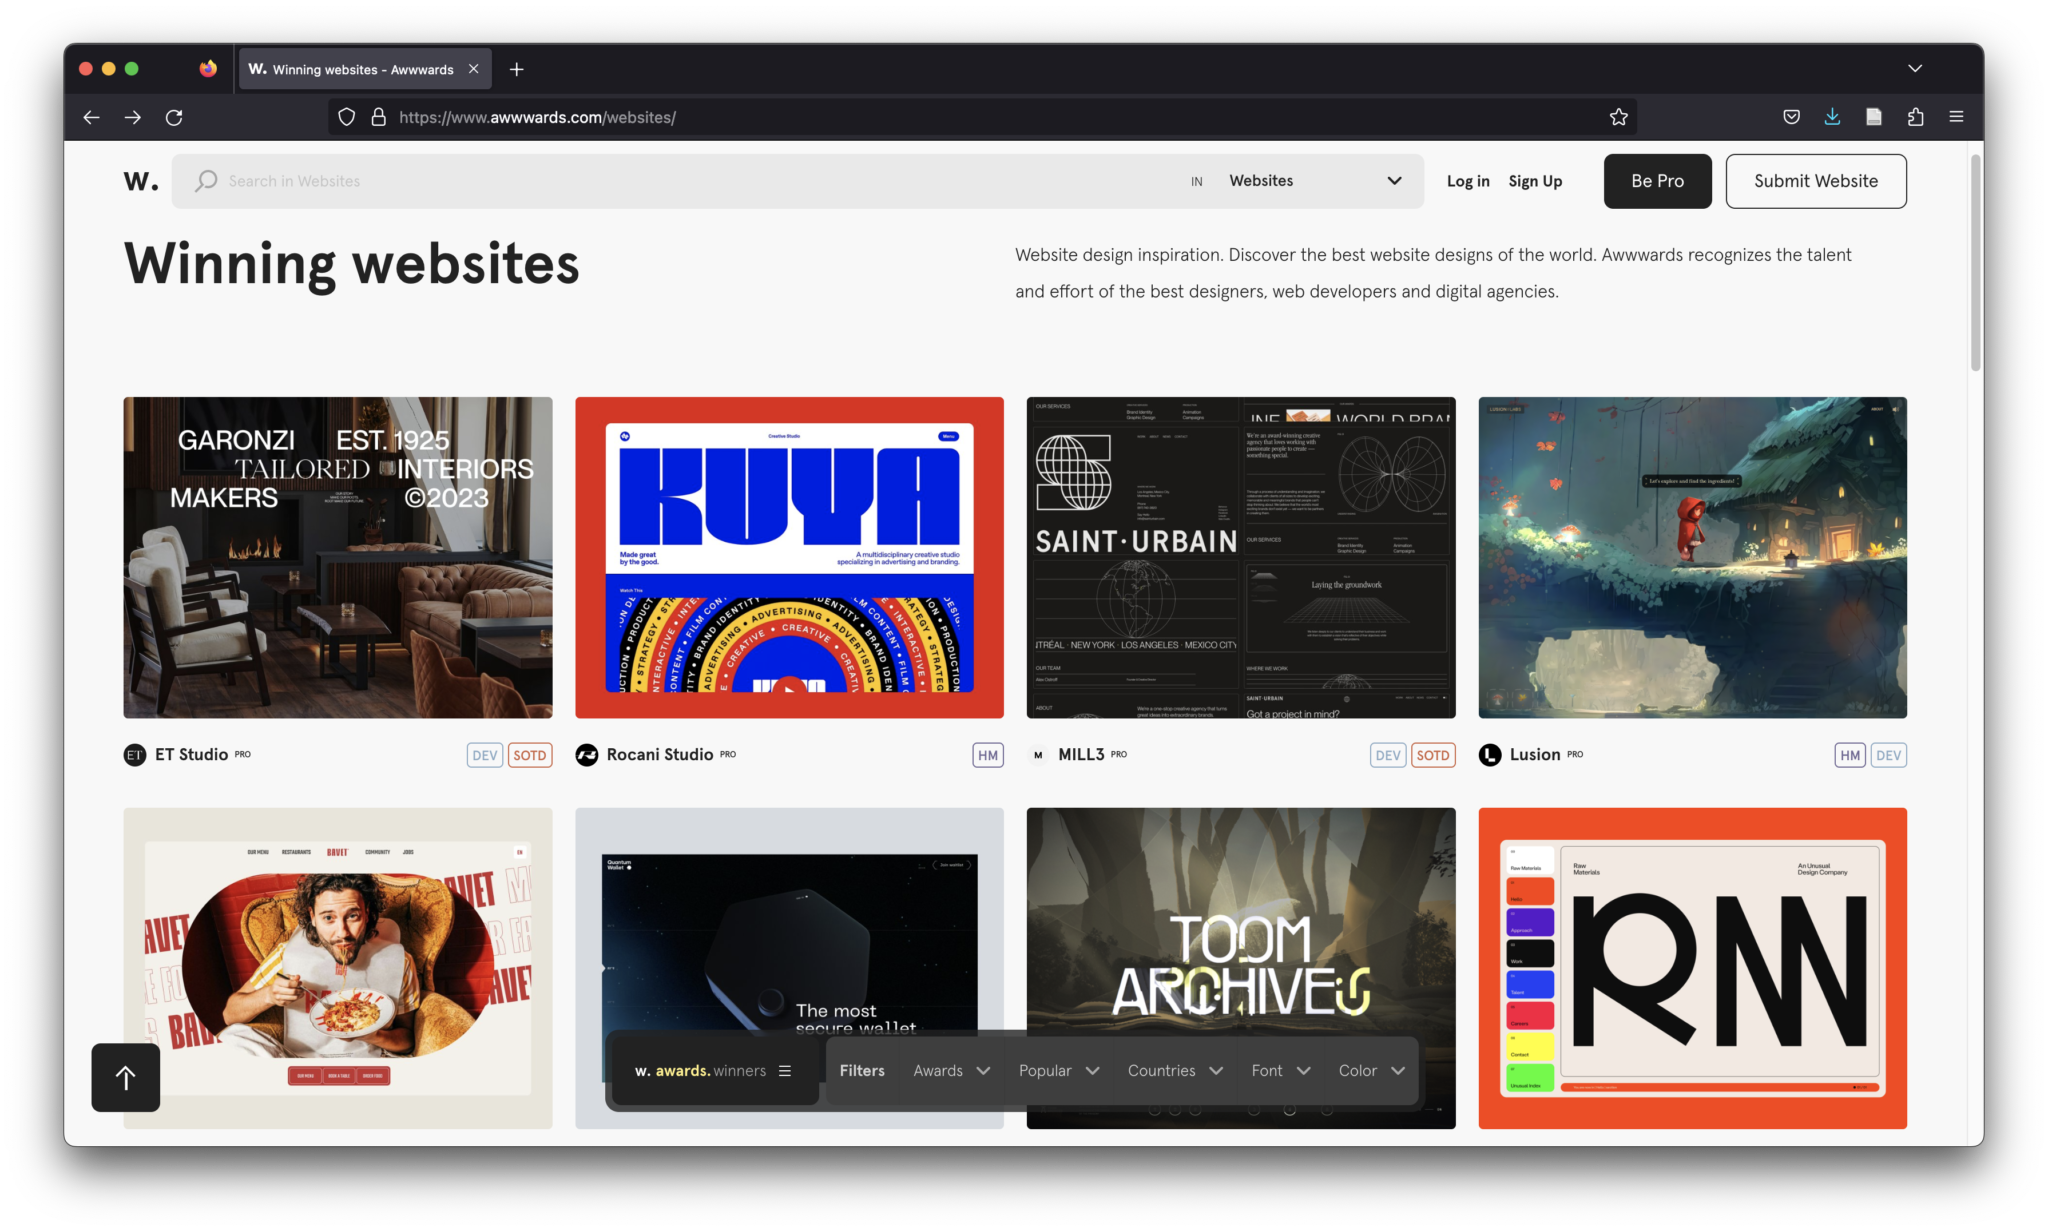The height and width of the screenshot is (1231, 2048).
Task: Open the Bavet spaghetti website thumbnail
Action: click(338, 968)
